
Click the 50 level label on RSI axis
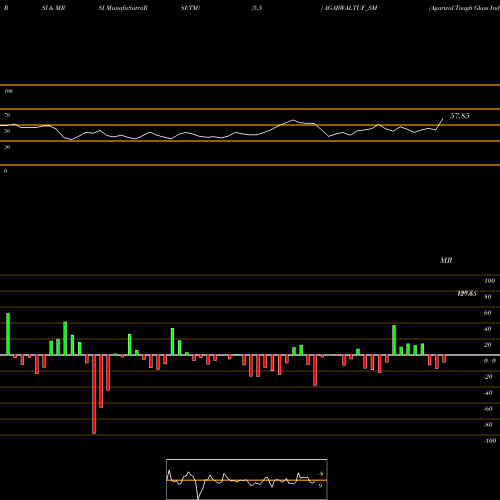[x=7, y=131]
